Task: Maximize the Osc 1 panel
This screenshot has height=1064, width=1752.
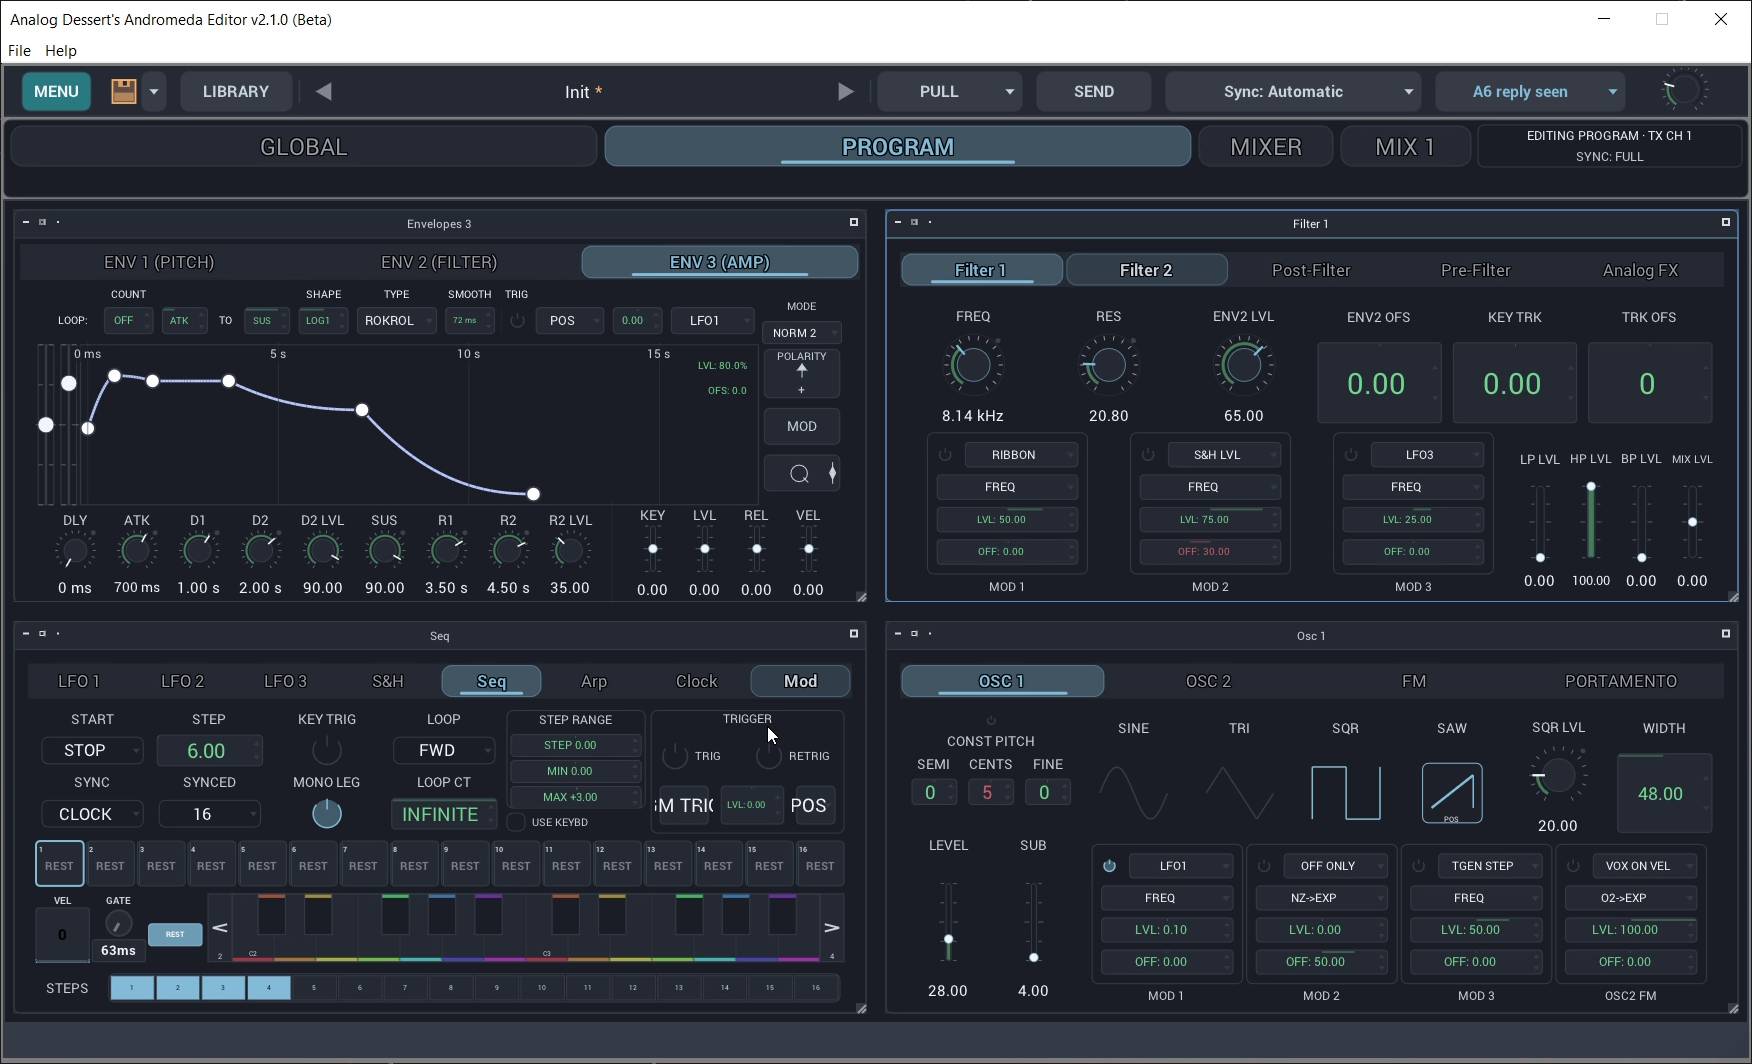Action: [1726, 634]
